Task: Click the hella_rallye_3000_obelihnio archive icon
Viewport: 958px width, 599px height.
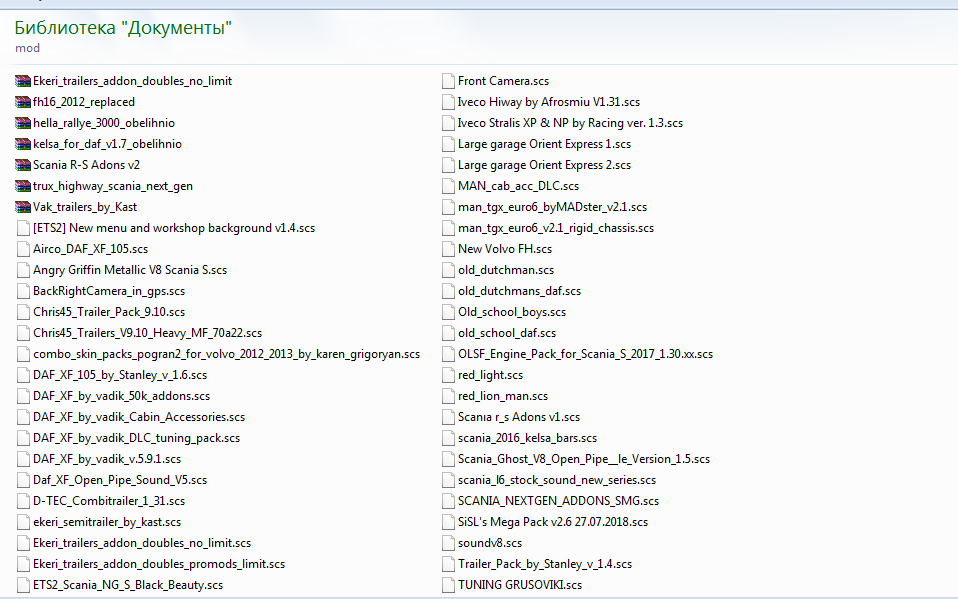Action: click(23, 123)
